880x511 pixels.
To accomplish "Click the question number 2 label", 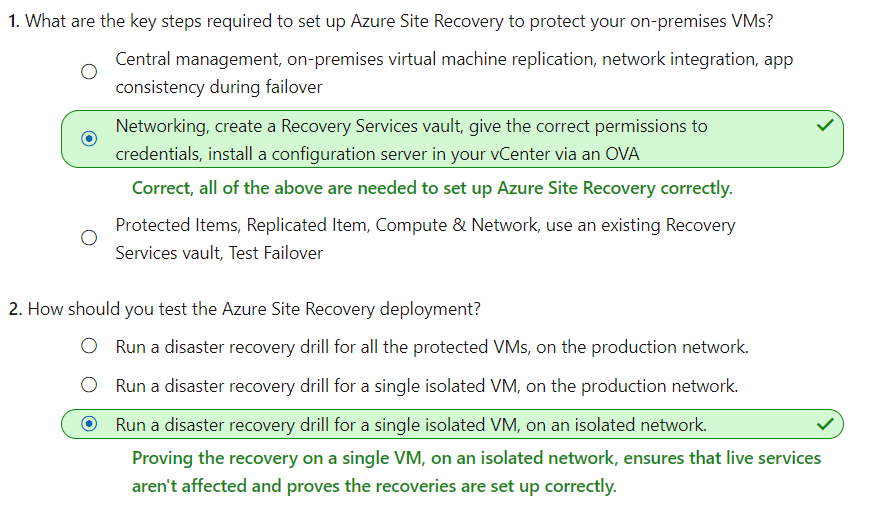I will click(14, 309).
